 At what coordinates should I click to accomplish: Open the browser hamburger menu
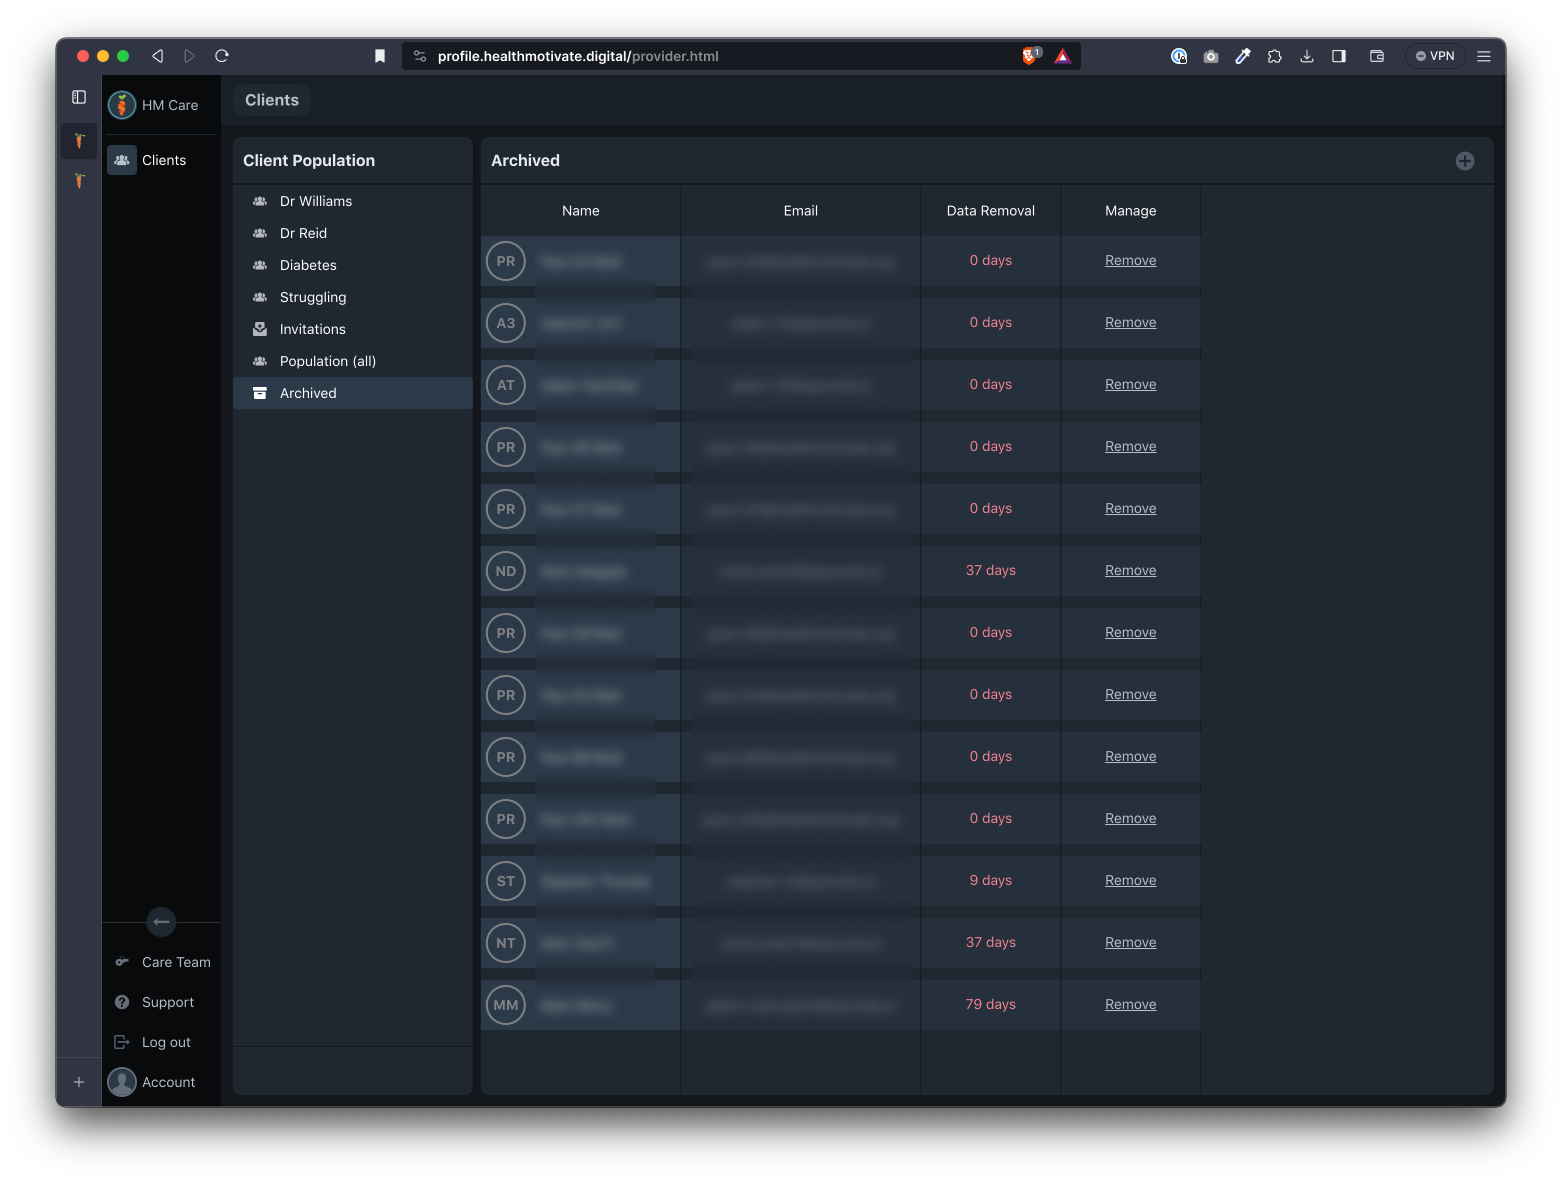[x=1484, y=56]
